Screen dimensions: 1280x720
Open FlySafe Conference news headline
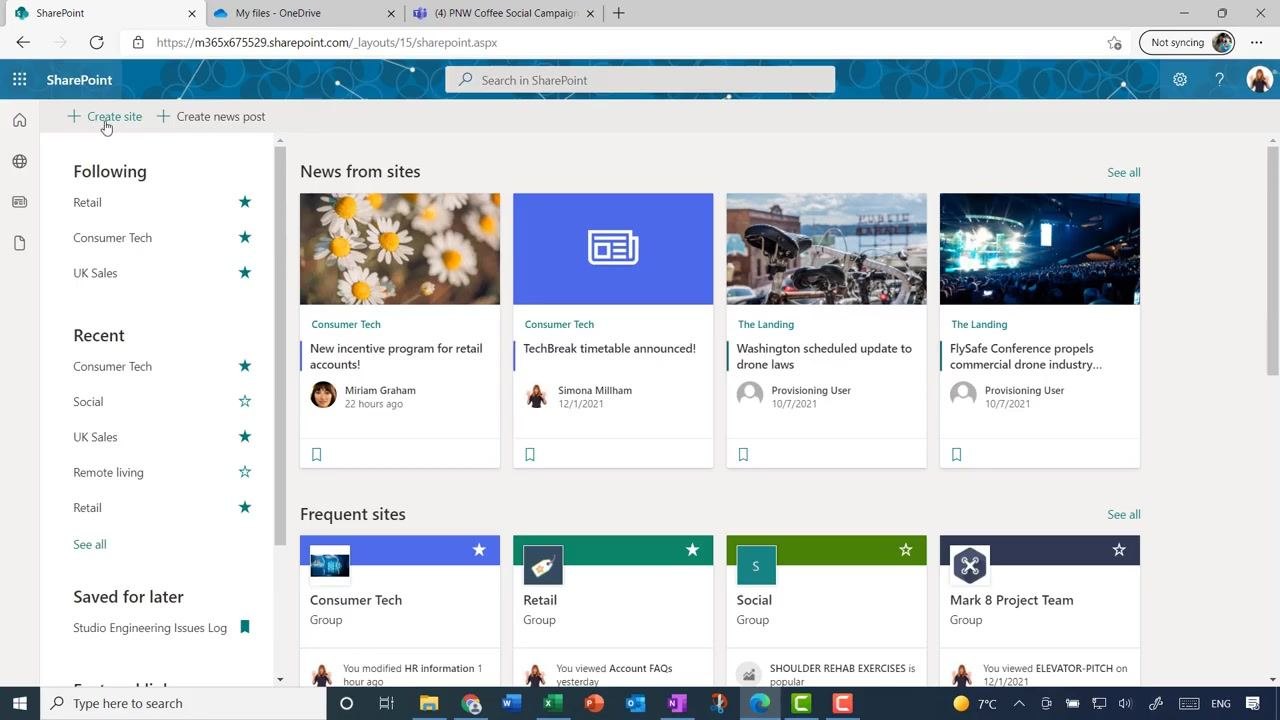[1026, 356]
